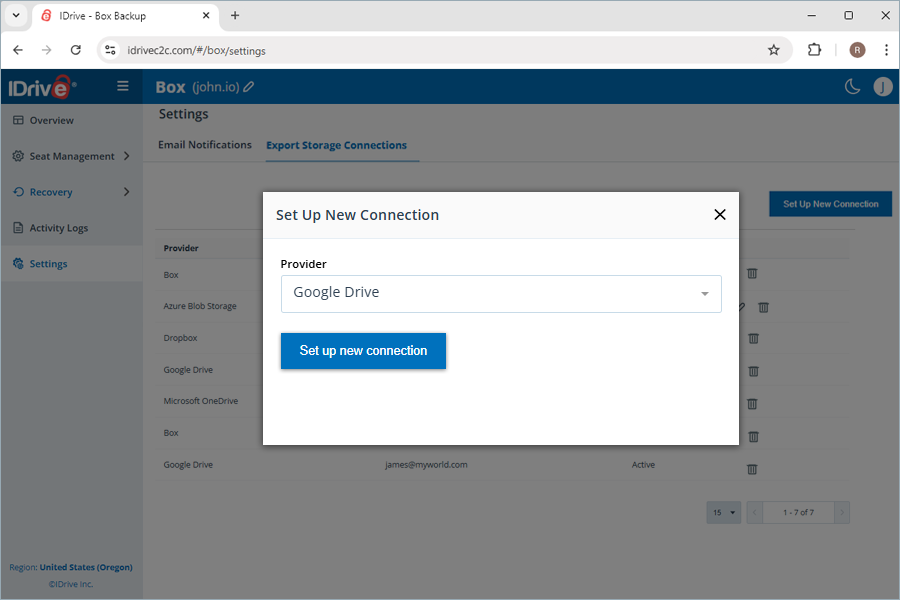
Task: Delete the Azure Blob Storage connection
Action: 763,307
